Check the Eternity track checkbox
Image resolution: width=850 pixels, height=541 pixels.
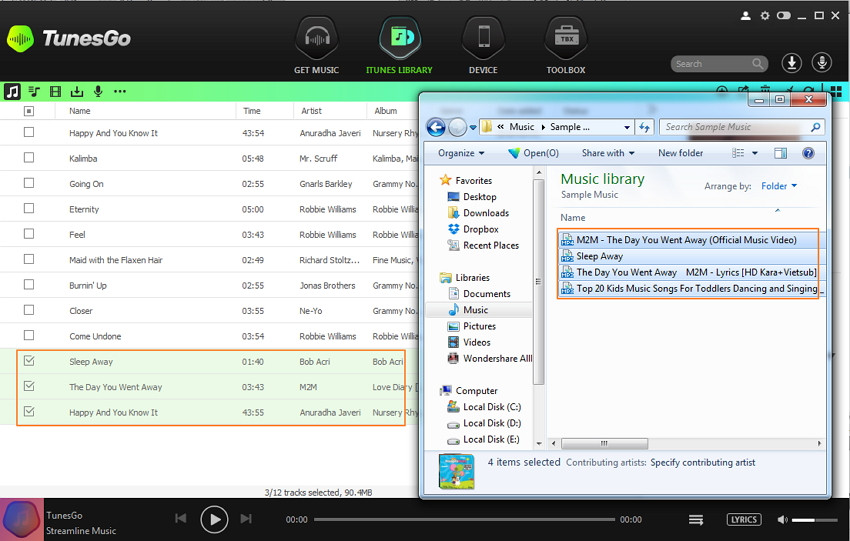tap(29, 208)
